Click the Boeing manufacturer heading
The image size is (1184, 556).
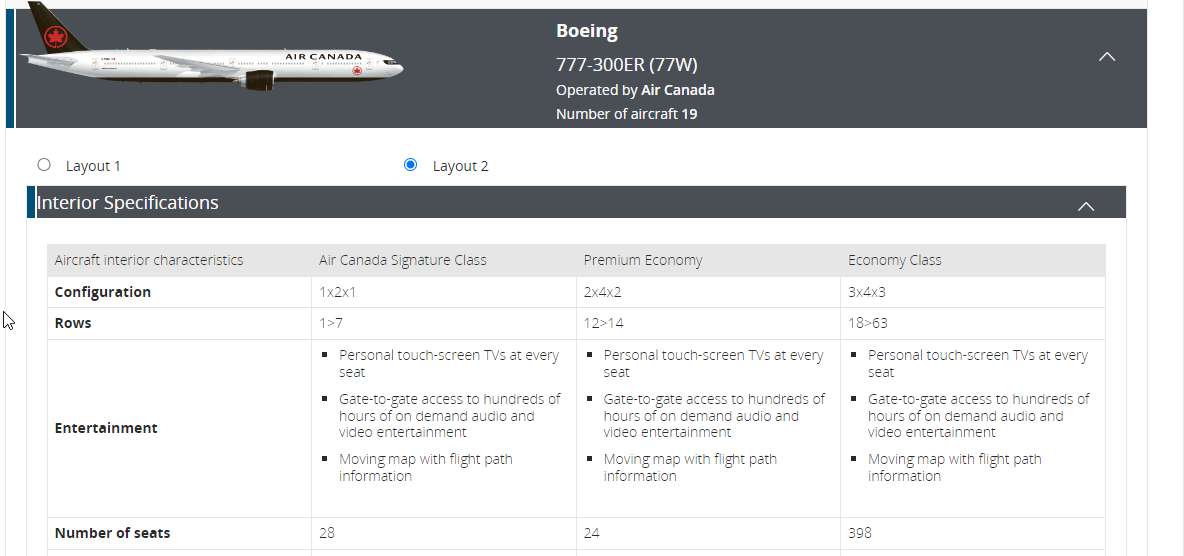point(587,31)
